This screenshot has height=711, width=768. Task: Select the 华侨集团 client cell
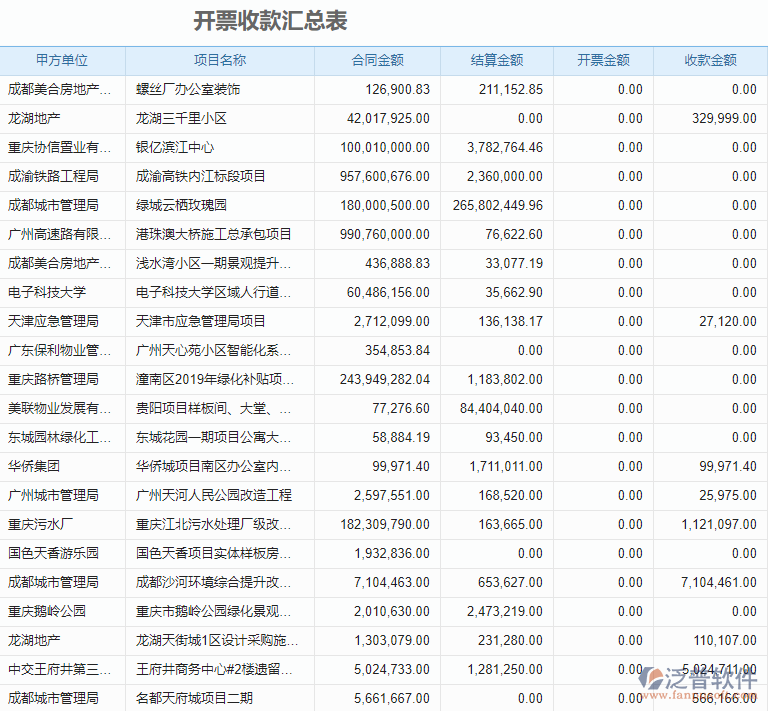(x=34, y=466)
